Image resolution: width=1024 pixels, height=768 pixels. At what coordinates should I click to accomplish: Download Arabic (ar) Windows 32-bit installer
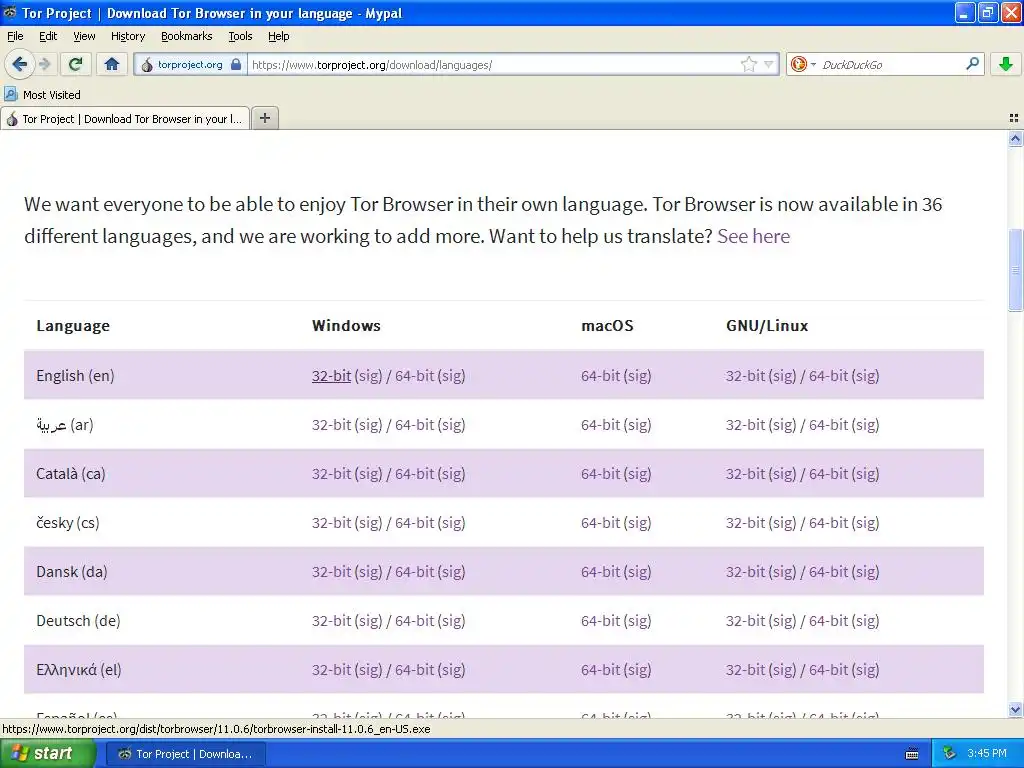331,424
